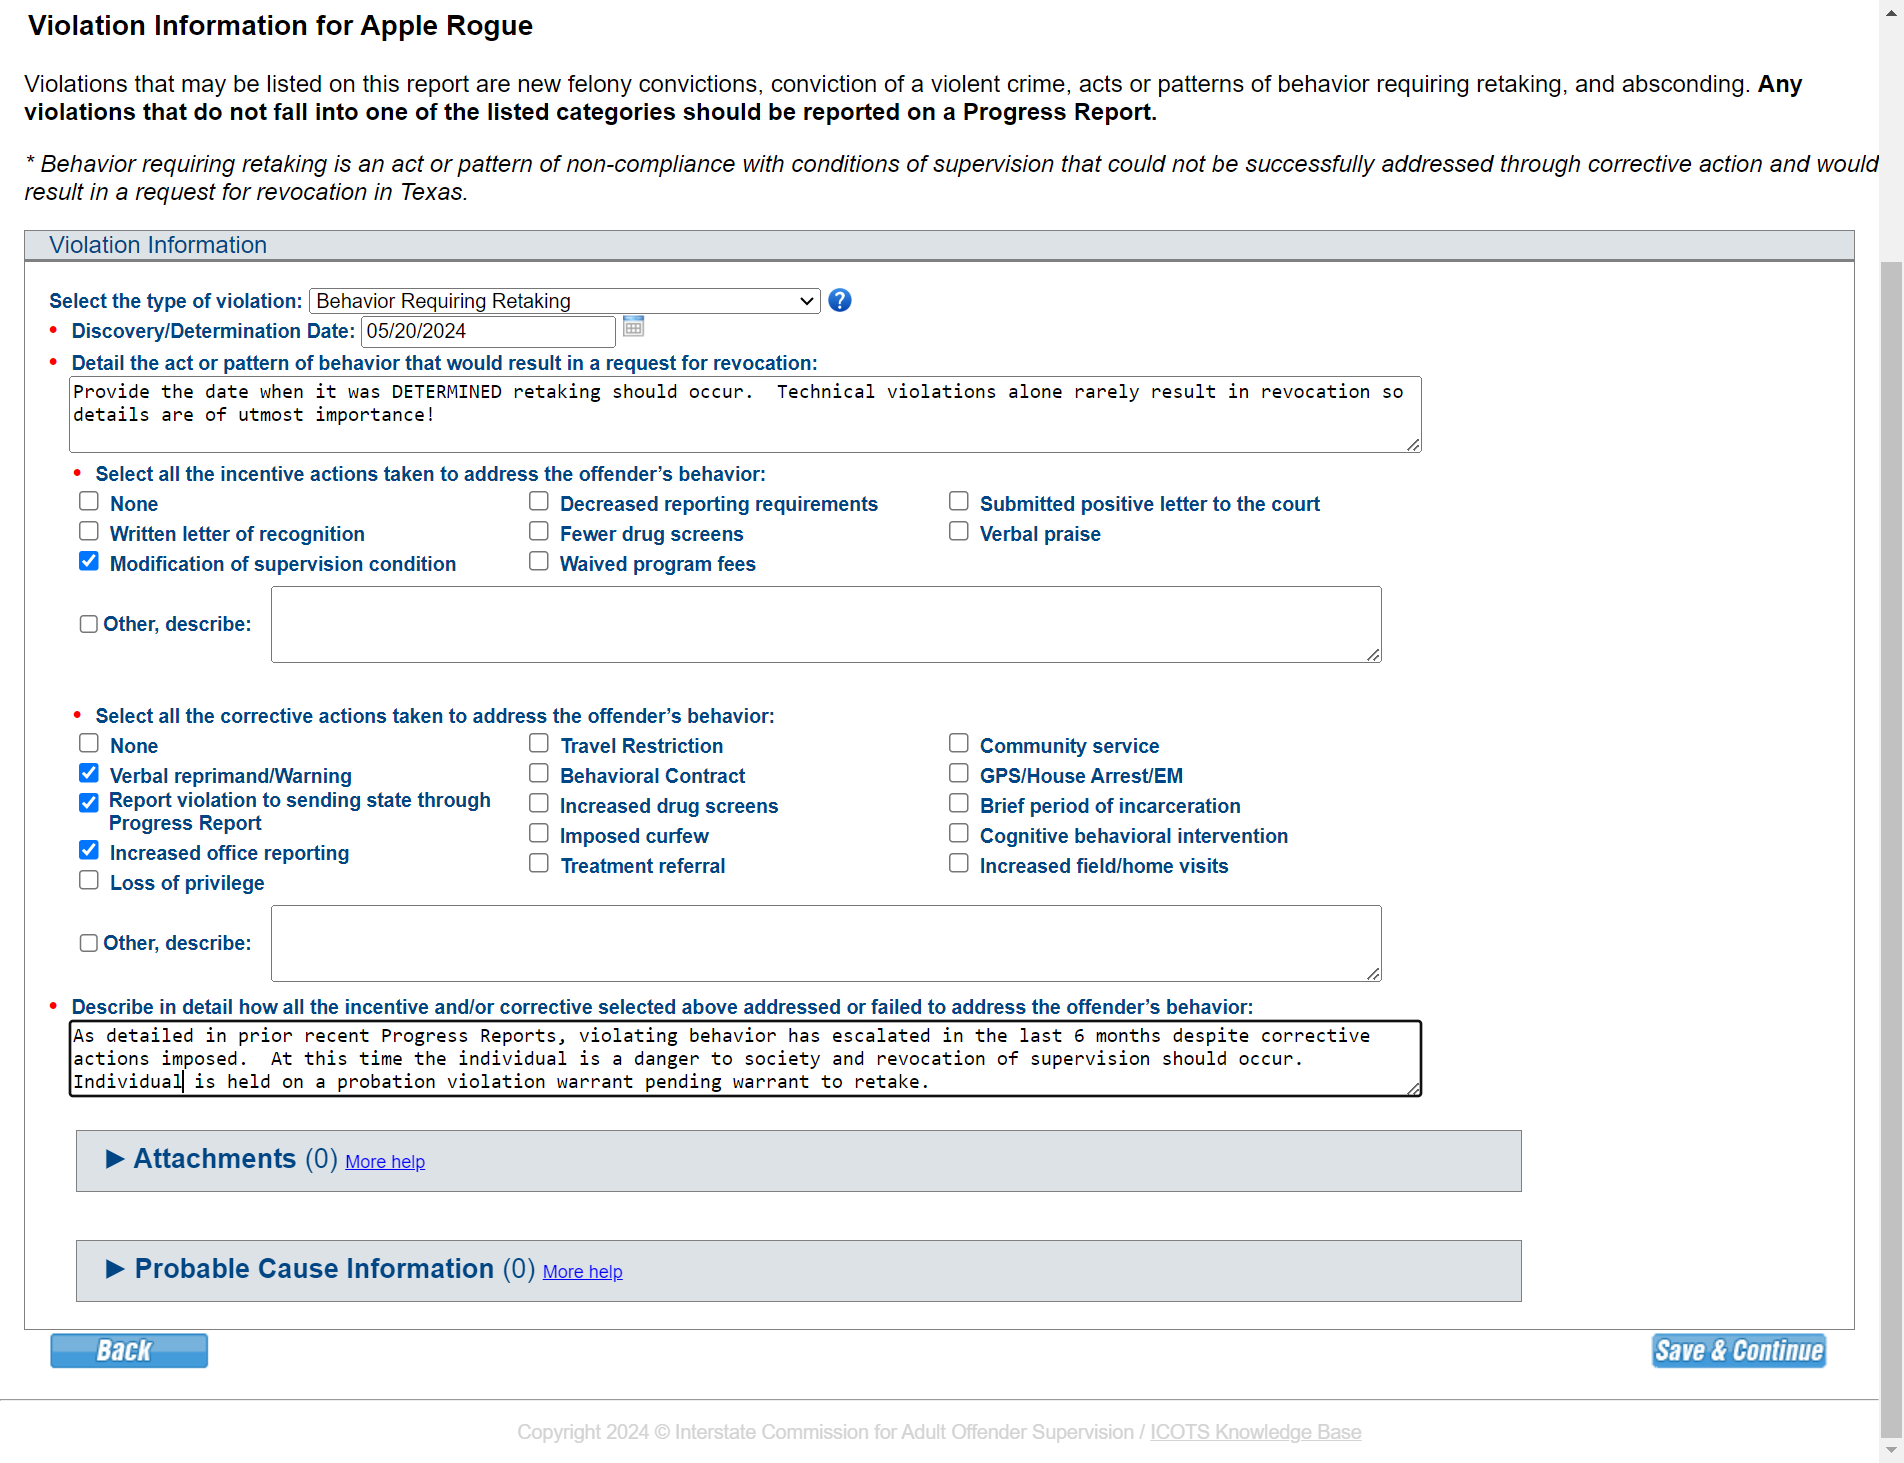
Task: Open More help link beside Attachments
Action: tap(385, 1162)
